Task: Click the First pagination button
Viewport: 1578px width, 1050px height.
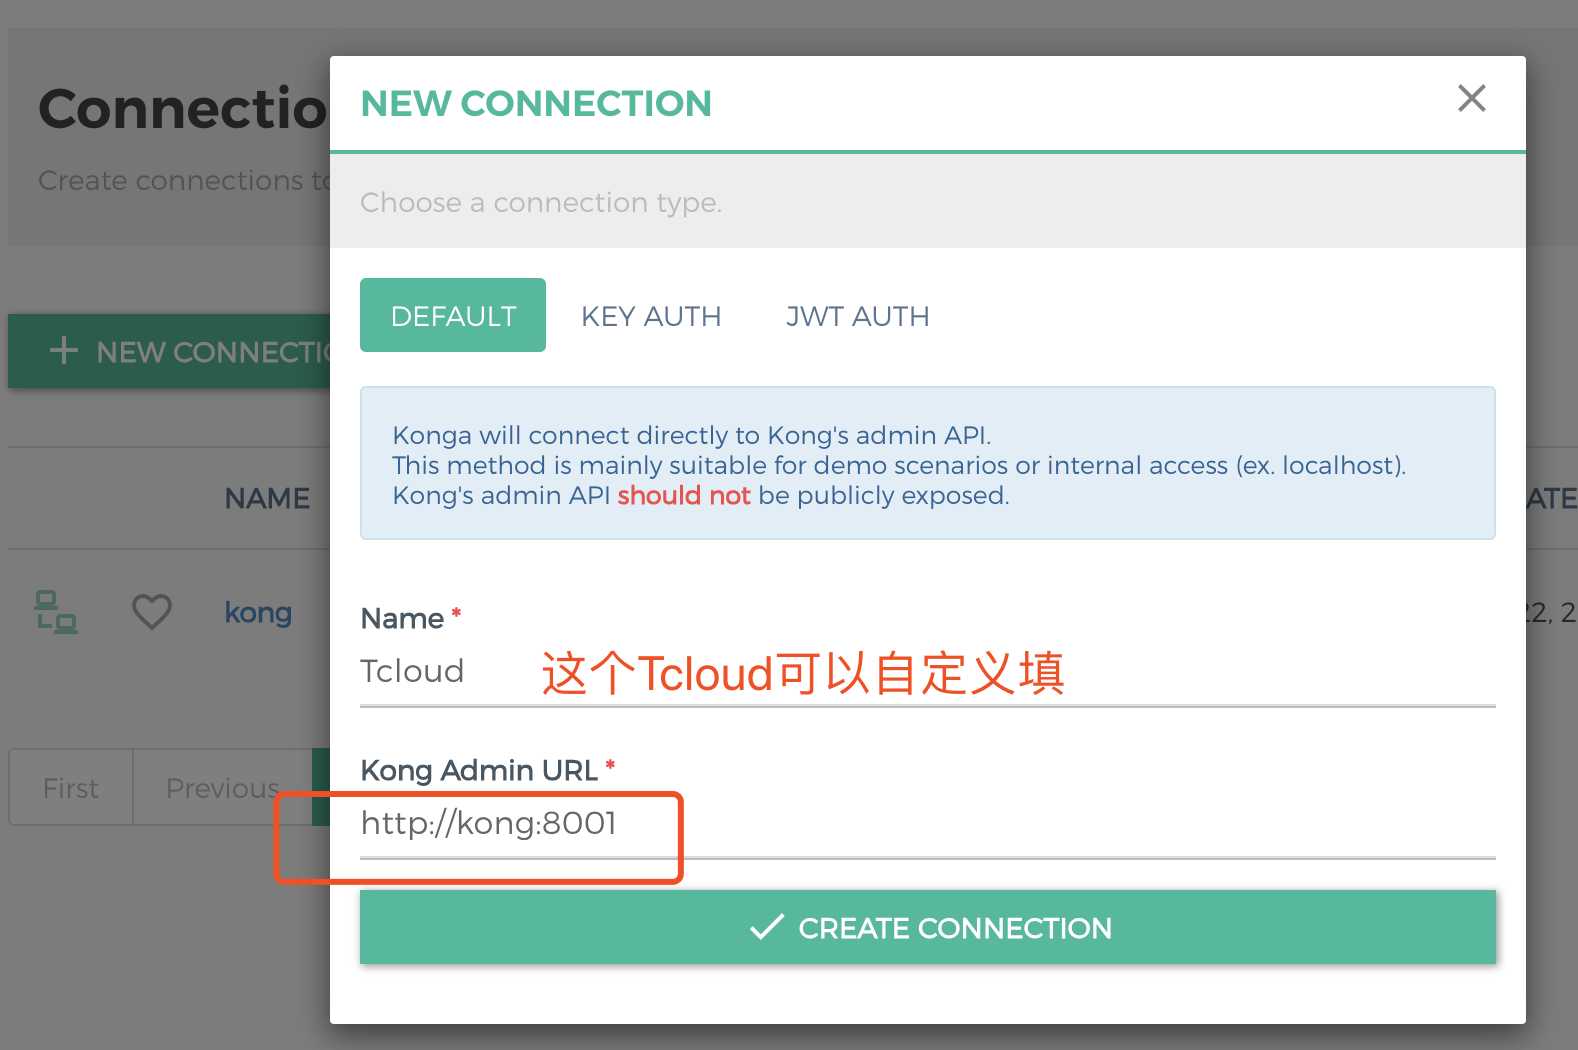Action: 69,787
